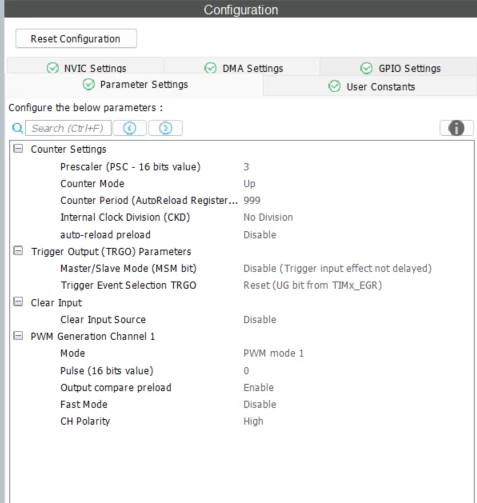The height and width of the screenshot is (503, 477).
Task: Edit the Counter Period value 999
Action: click(252, 200)
